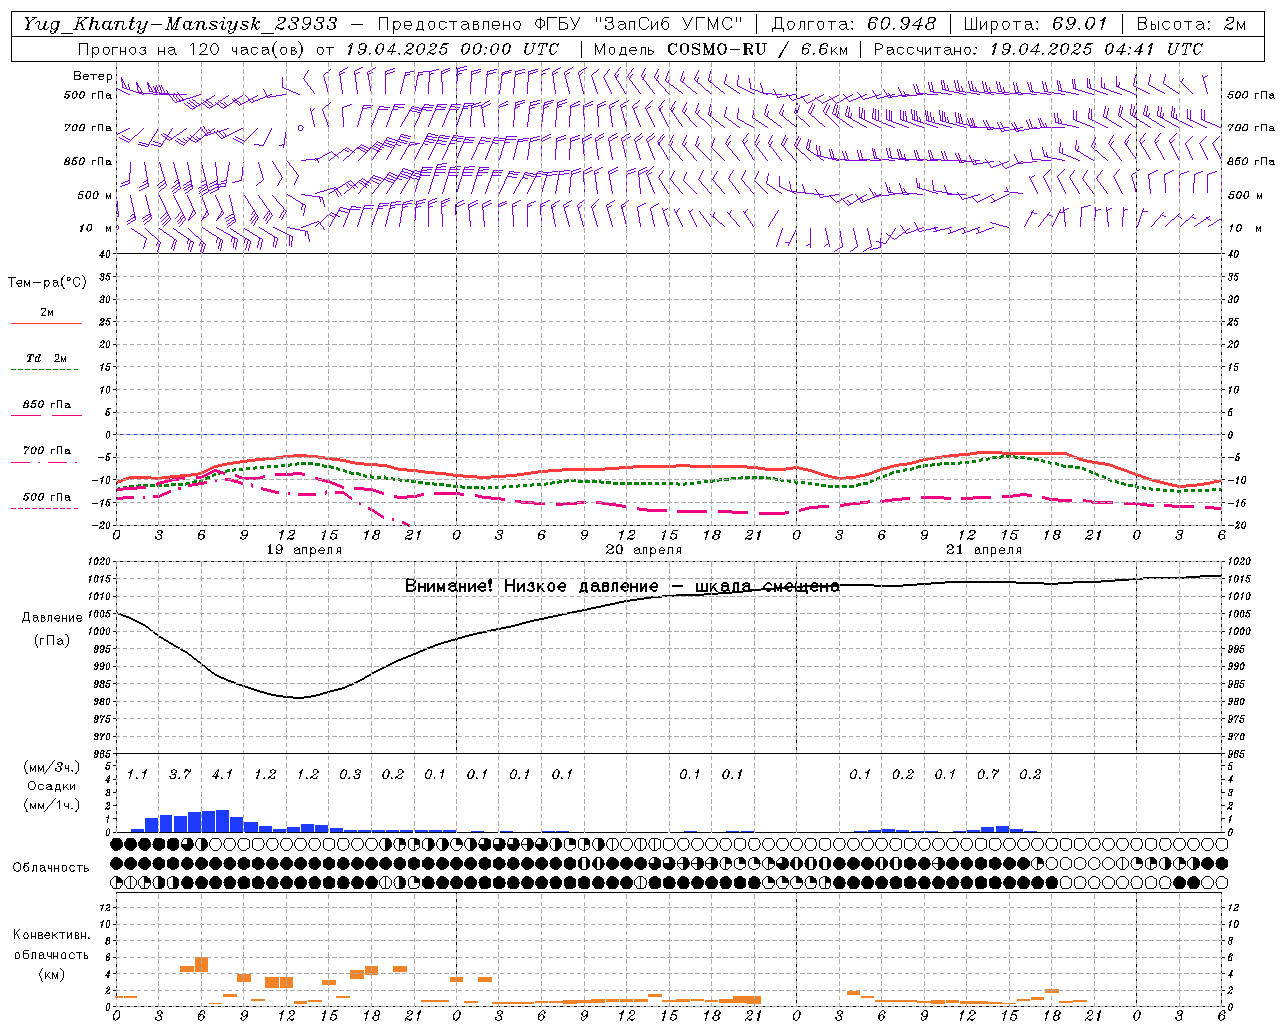Click the Осадки panel label
Image resolution: width=1280 pixels, height=1024 pixels.
52,786
